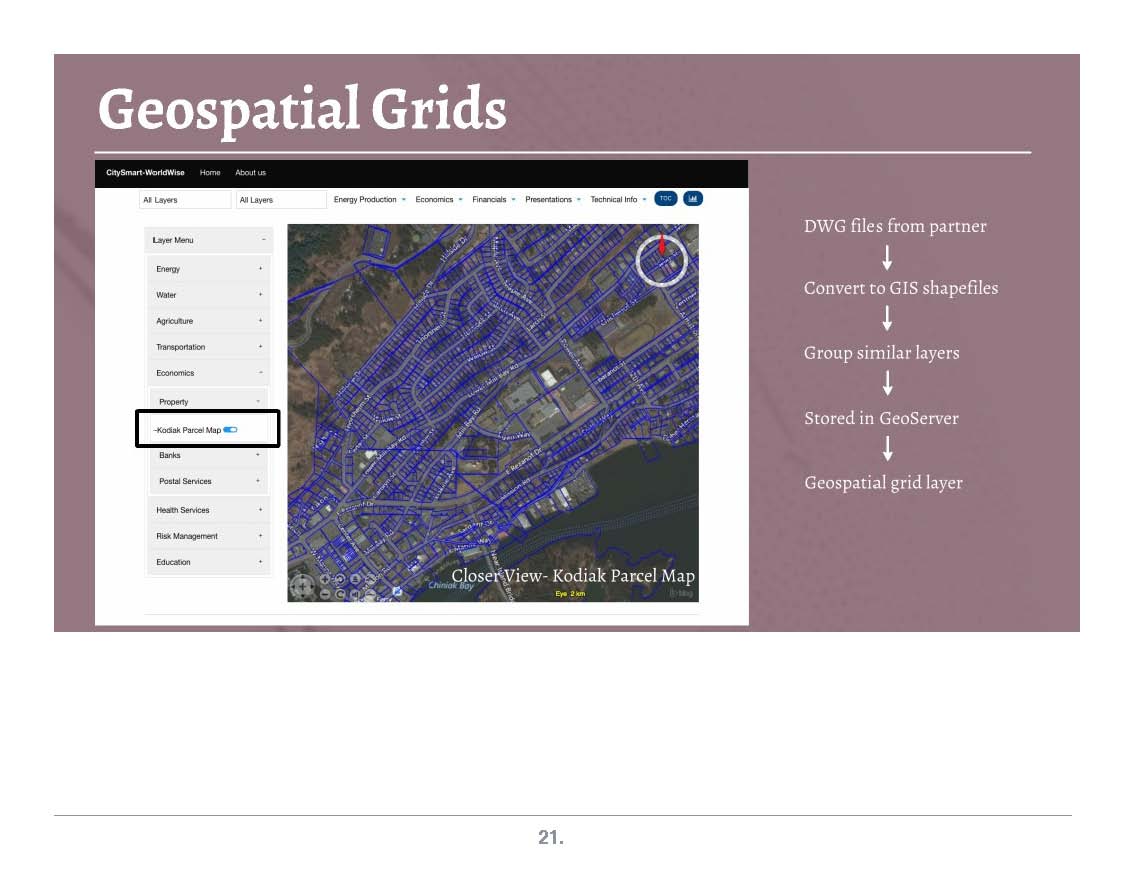Image resolution: width=1133 pixels, height=876 pixels.
Task: Click the map pan control pad
Action: point(302,588)
